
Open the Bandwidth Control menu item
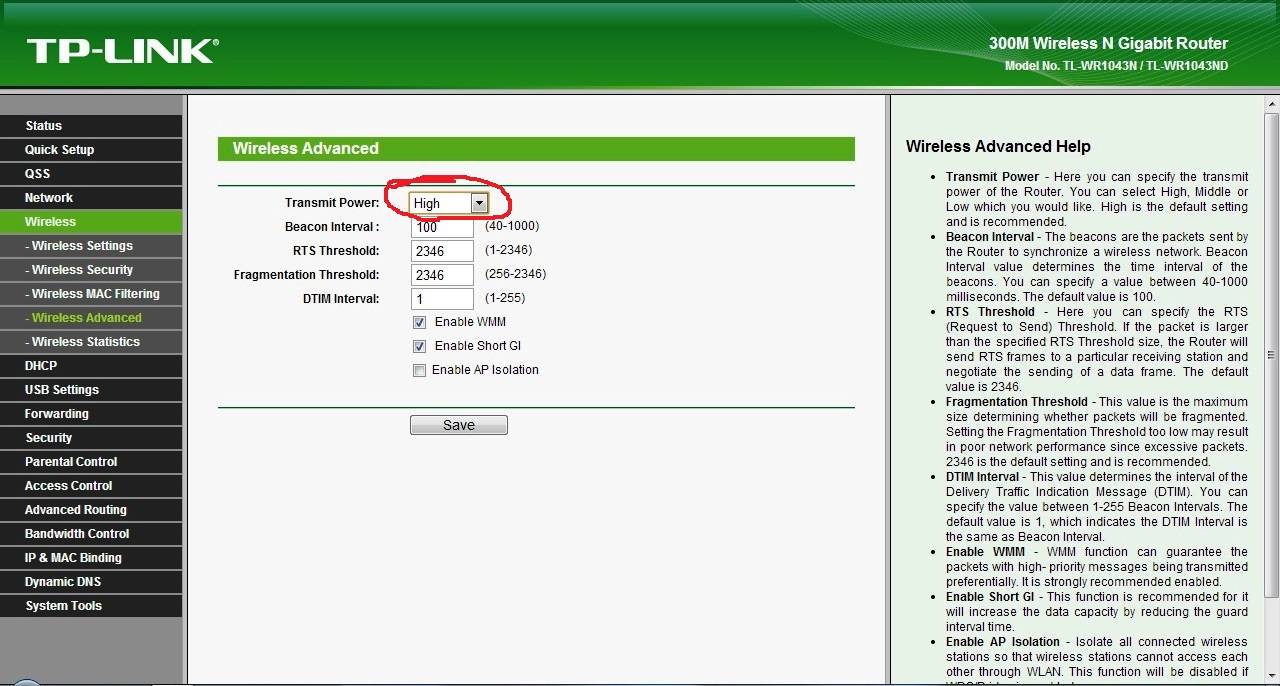[91, 534]
